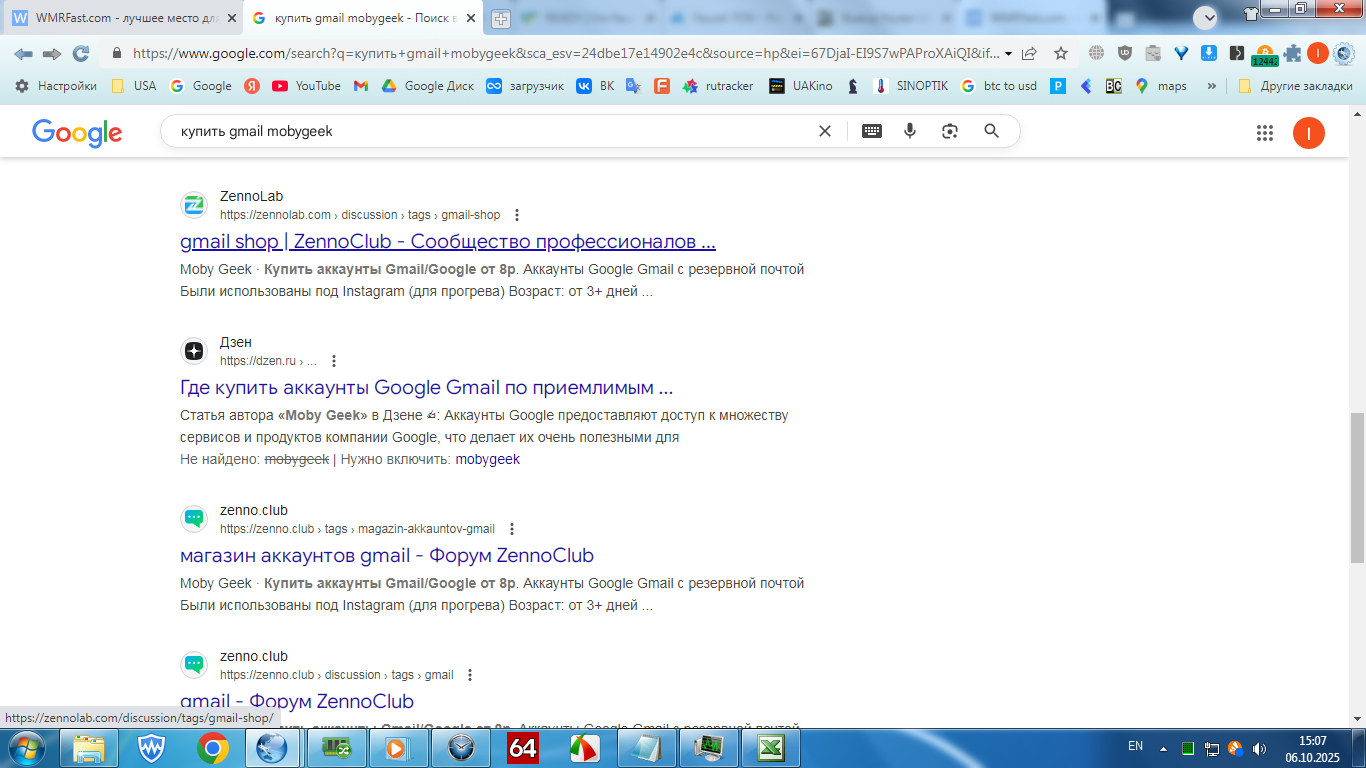Screen dimensions: 1366x768
Task: Open the Extensions puzzle icon
Action: coord(1293,54)
